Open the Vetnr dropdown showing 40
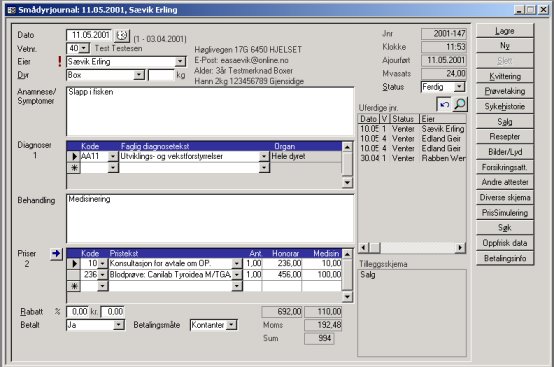The image size is (554, 367). point(83,48)
